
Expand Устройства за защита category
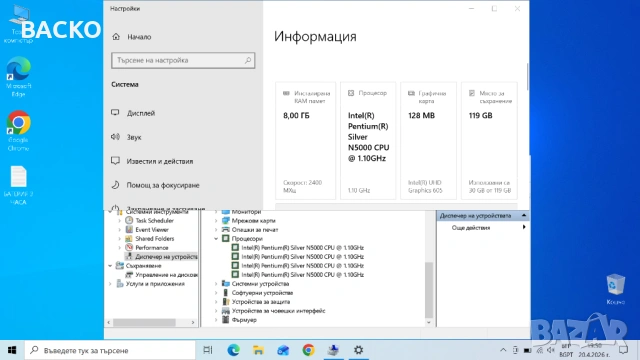pos(216,302)
